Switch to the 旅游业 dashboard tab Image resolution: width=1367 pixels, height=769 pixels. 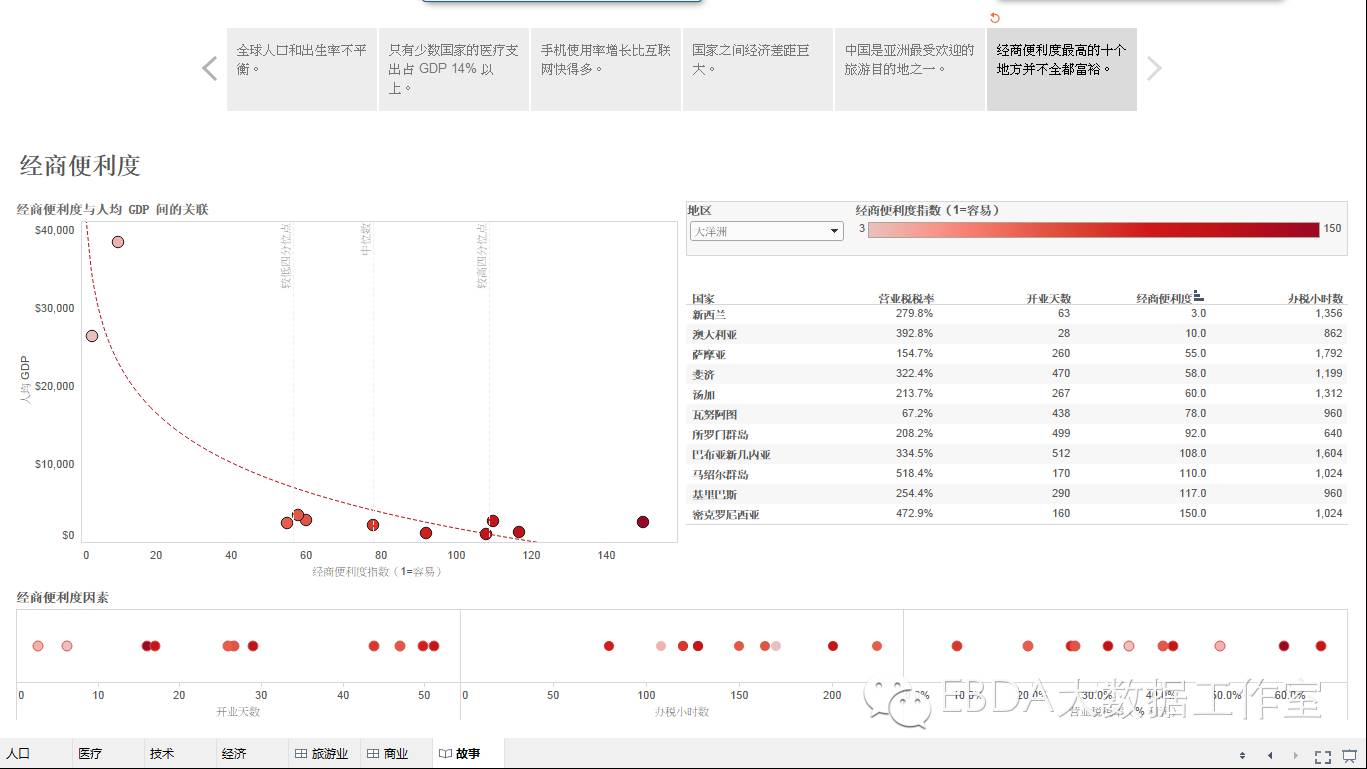320,754
